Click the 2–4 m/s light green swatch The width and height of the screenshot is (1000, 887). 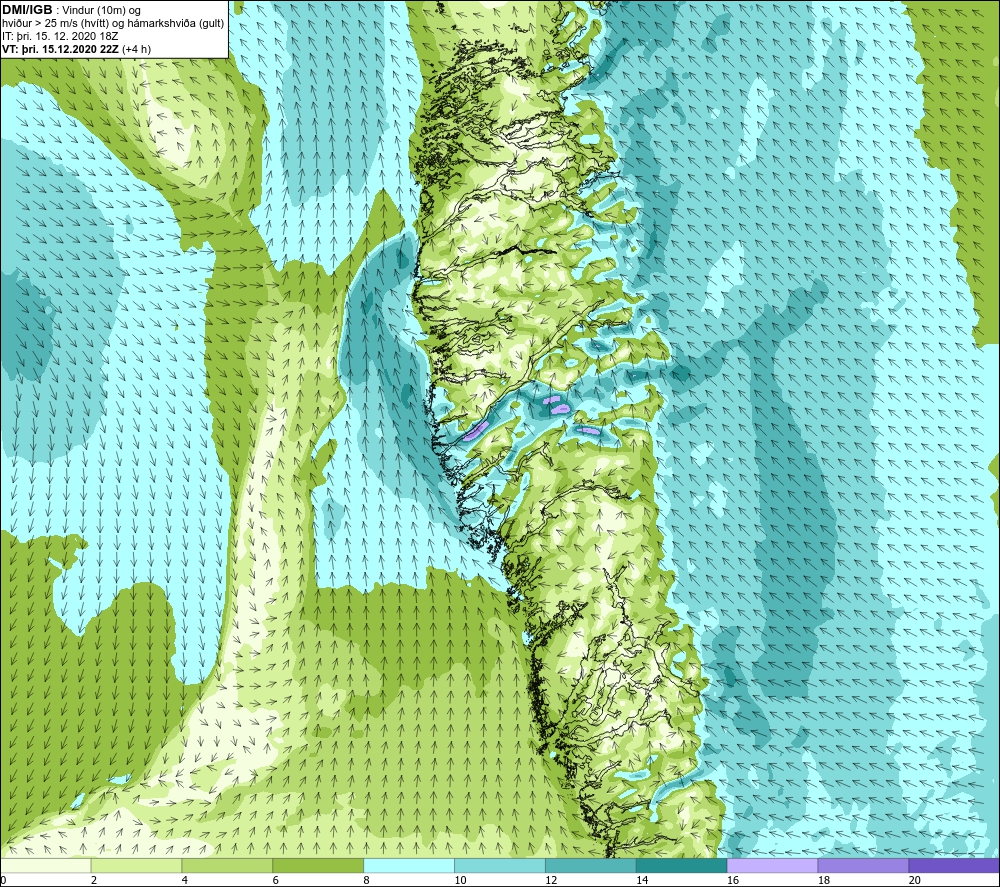coord(136,865)
